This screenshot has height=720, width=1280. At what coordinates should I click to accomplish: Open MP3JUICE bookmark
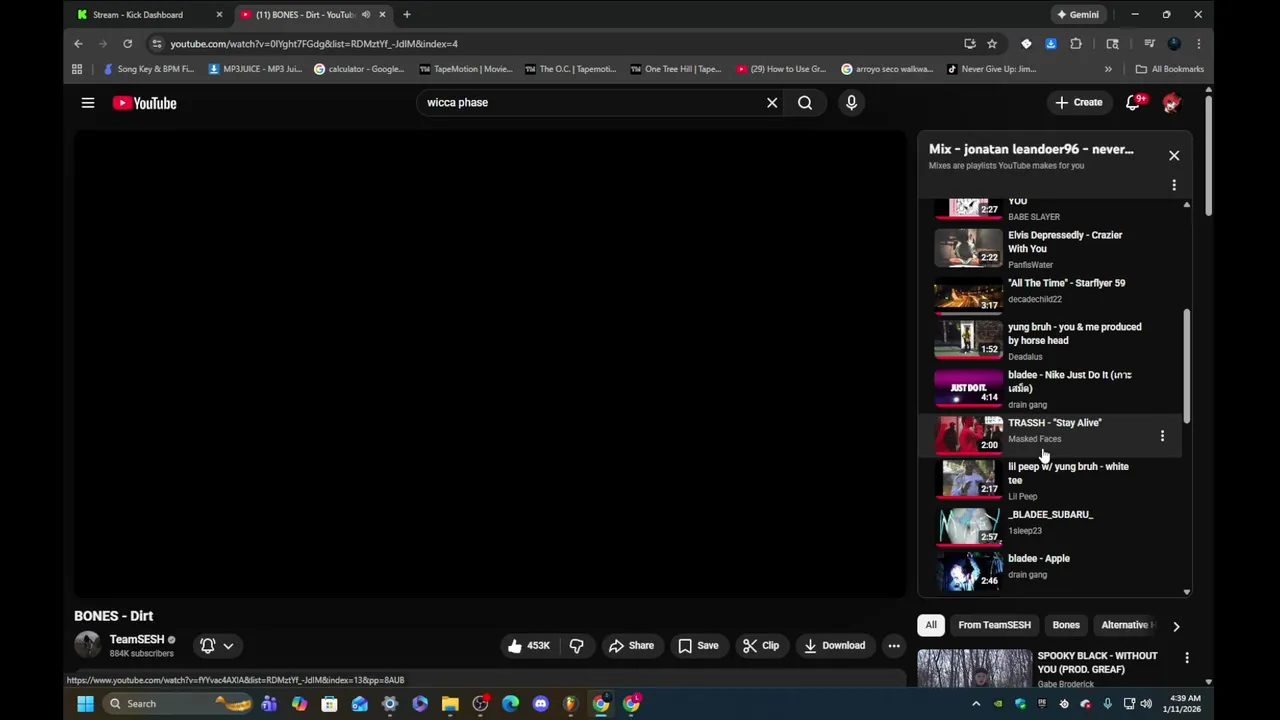(255, 69)
